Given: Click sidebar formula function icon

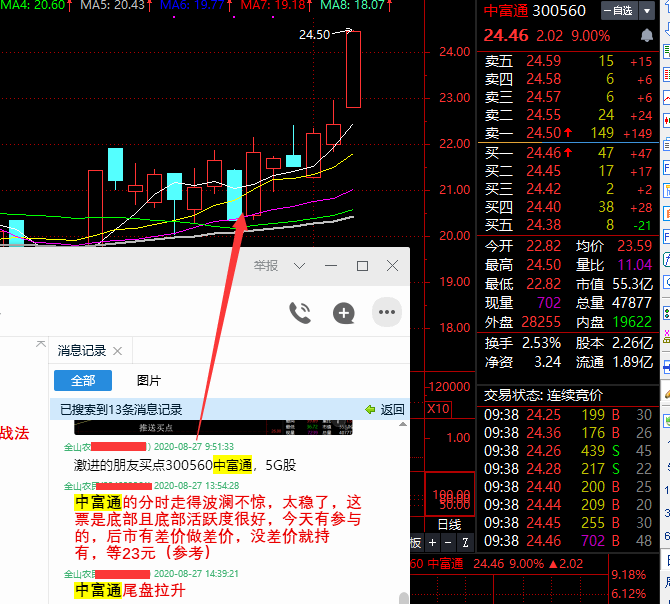Looking at the screenshot, I should click(666, 259).
